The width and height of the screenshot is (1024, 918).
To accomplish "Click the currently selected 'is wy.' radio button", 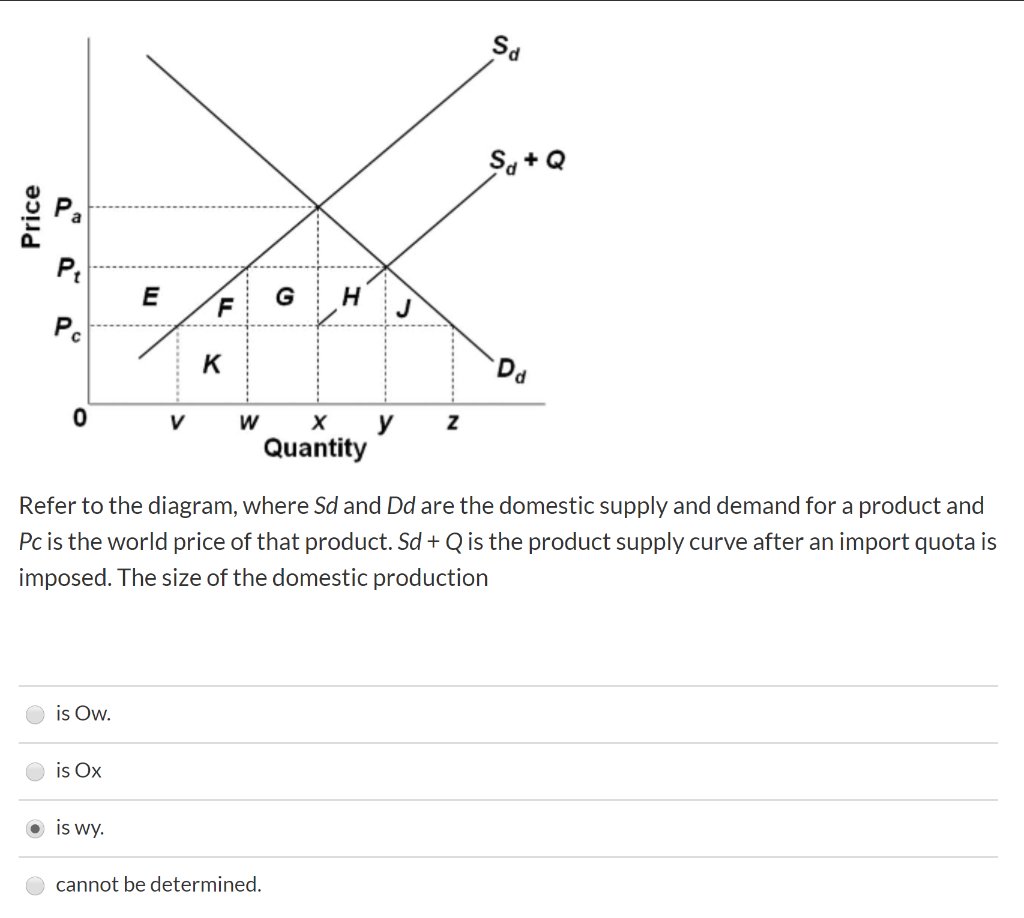I will click(35, 827).
